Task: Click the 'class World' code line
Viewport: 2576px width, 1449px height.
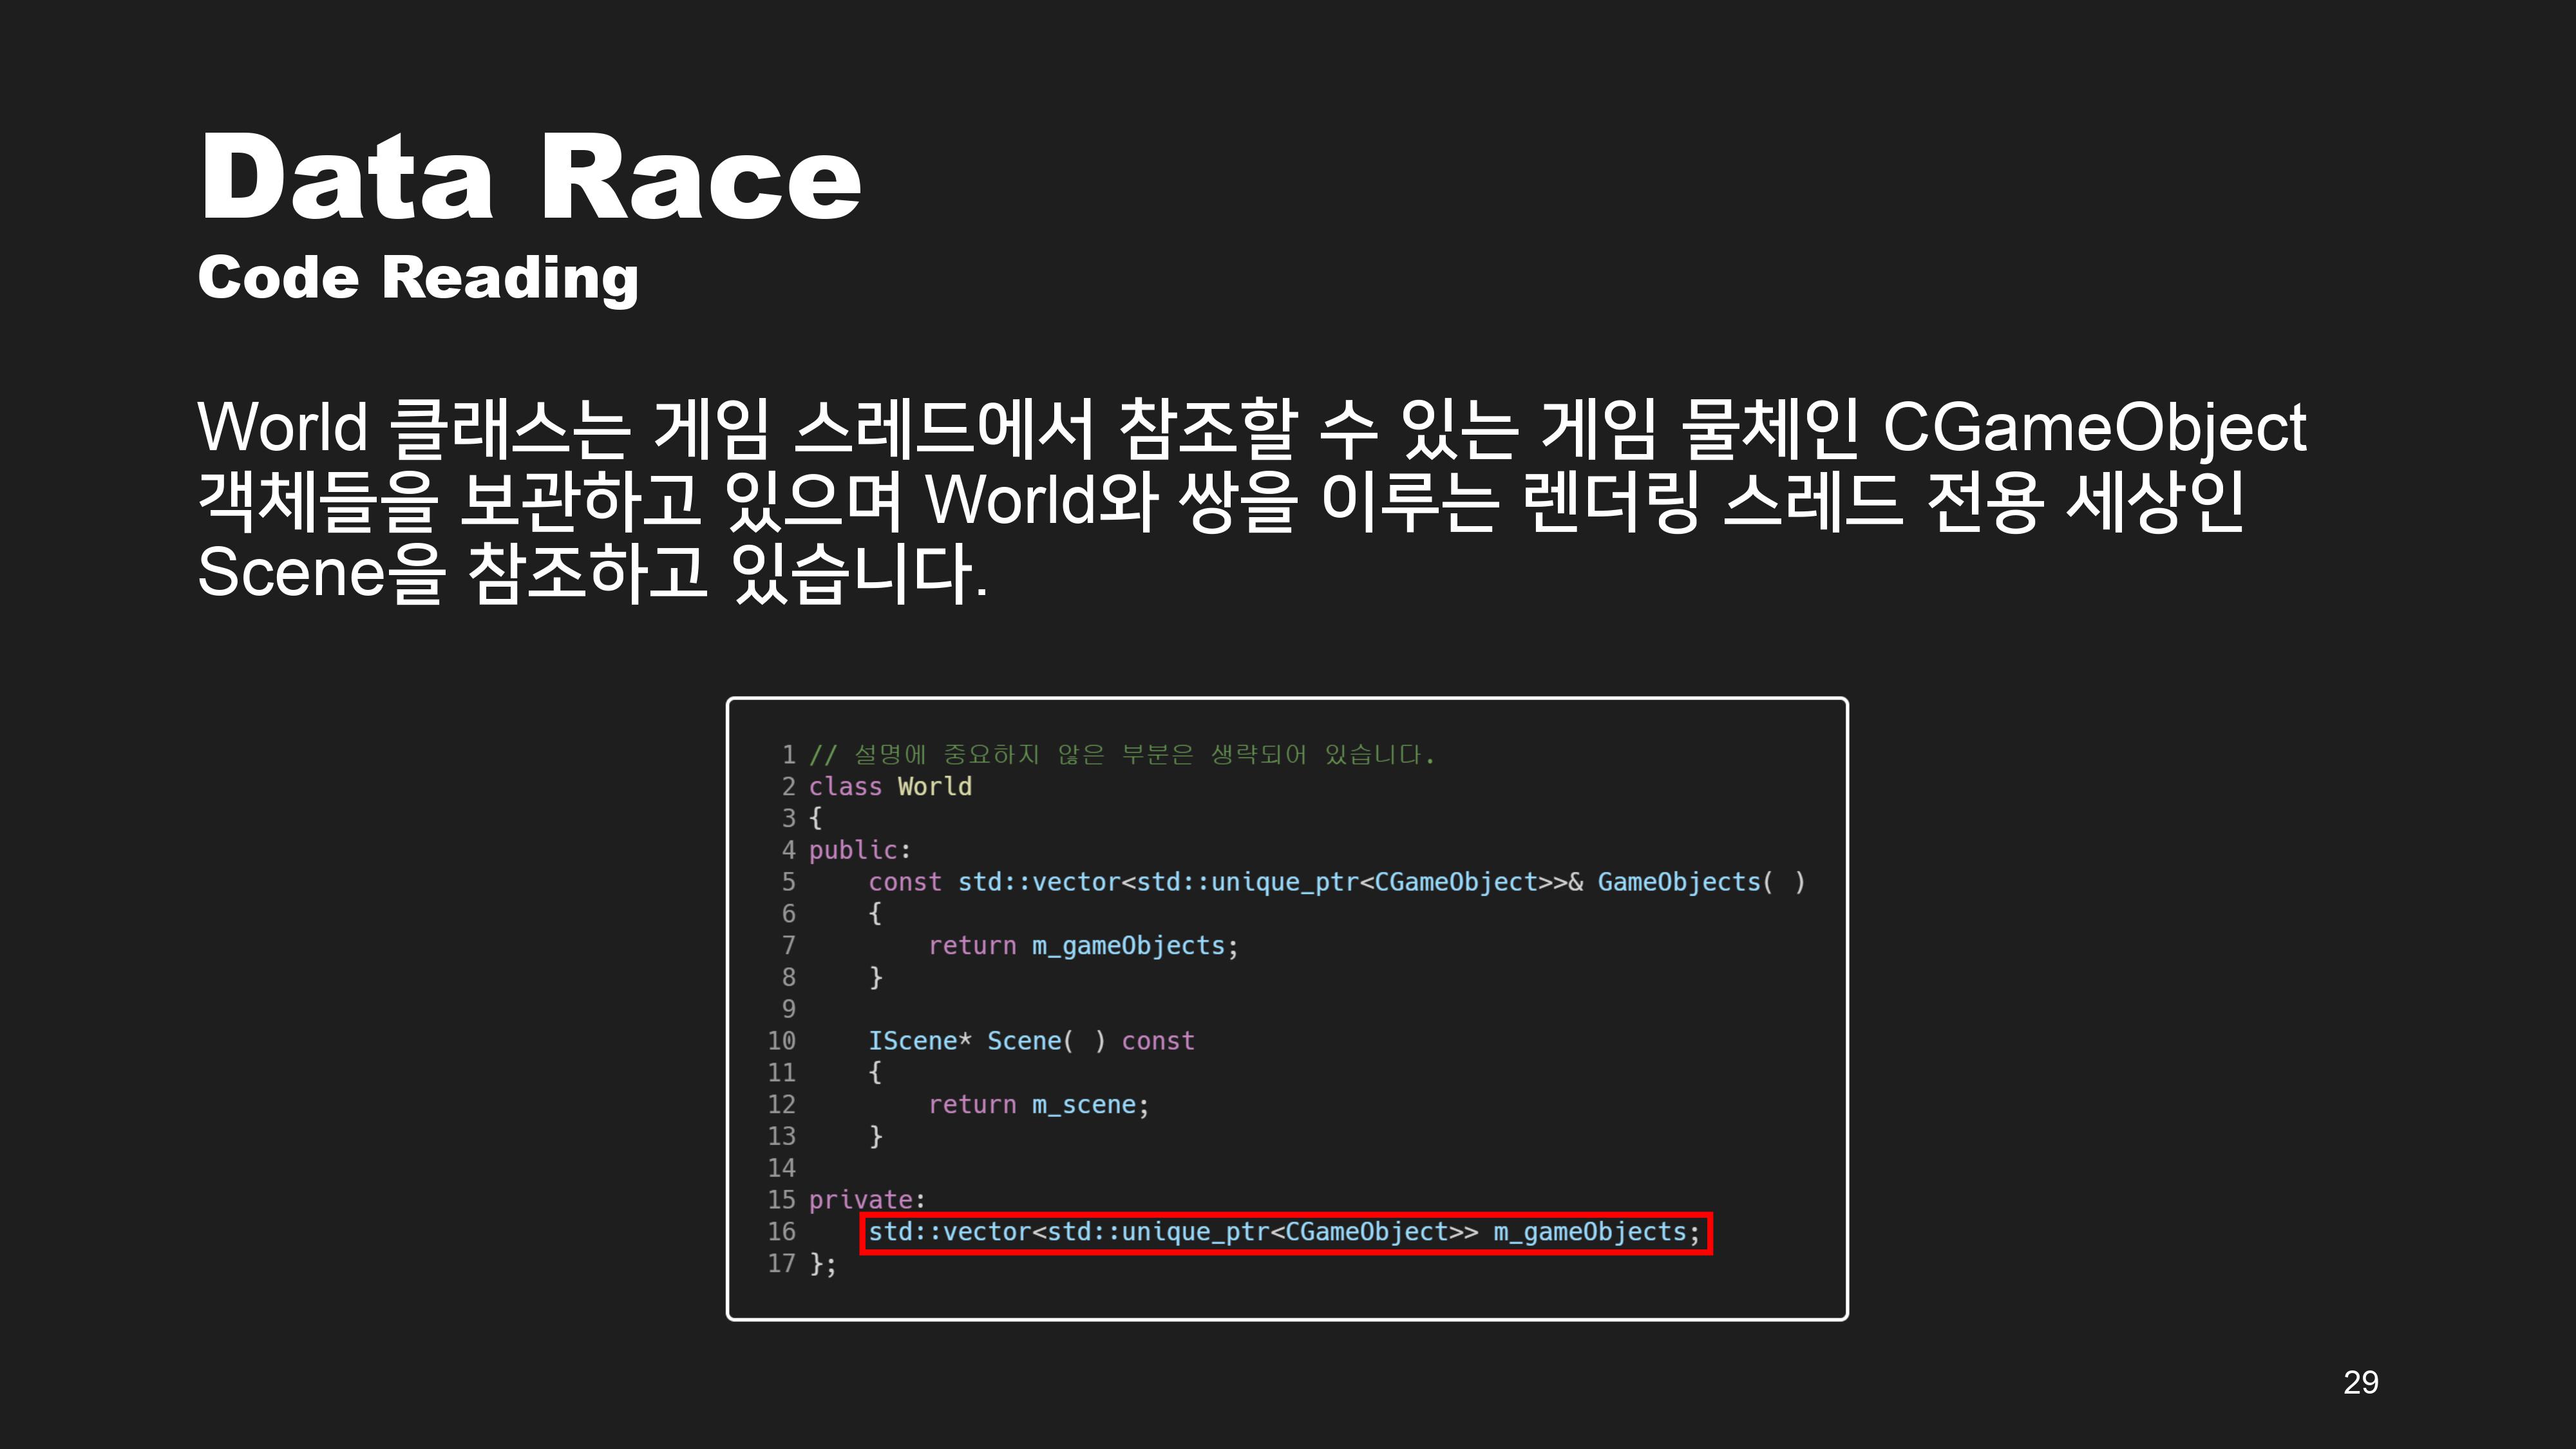Action: coord(890,787)
